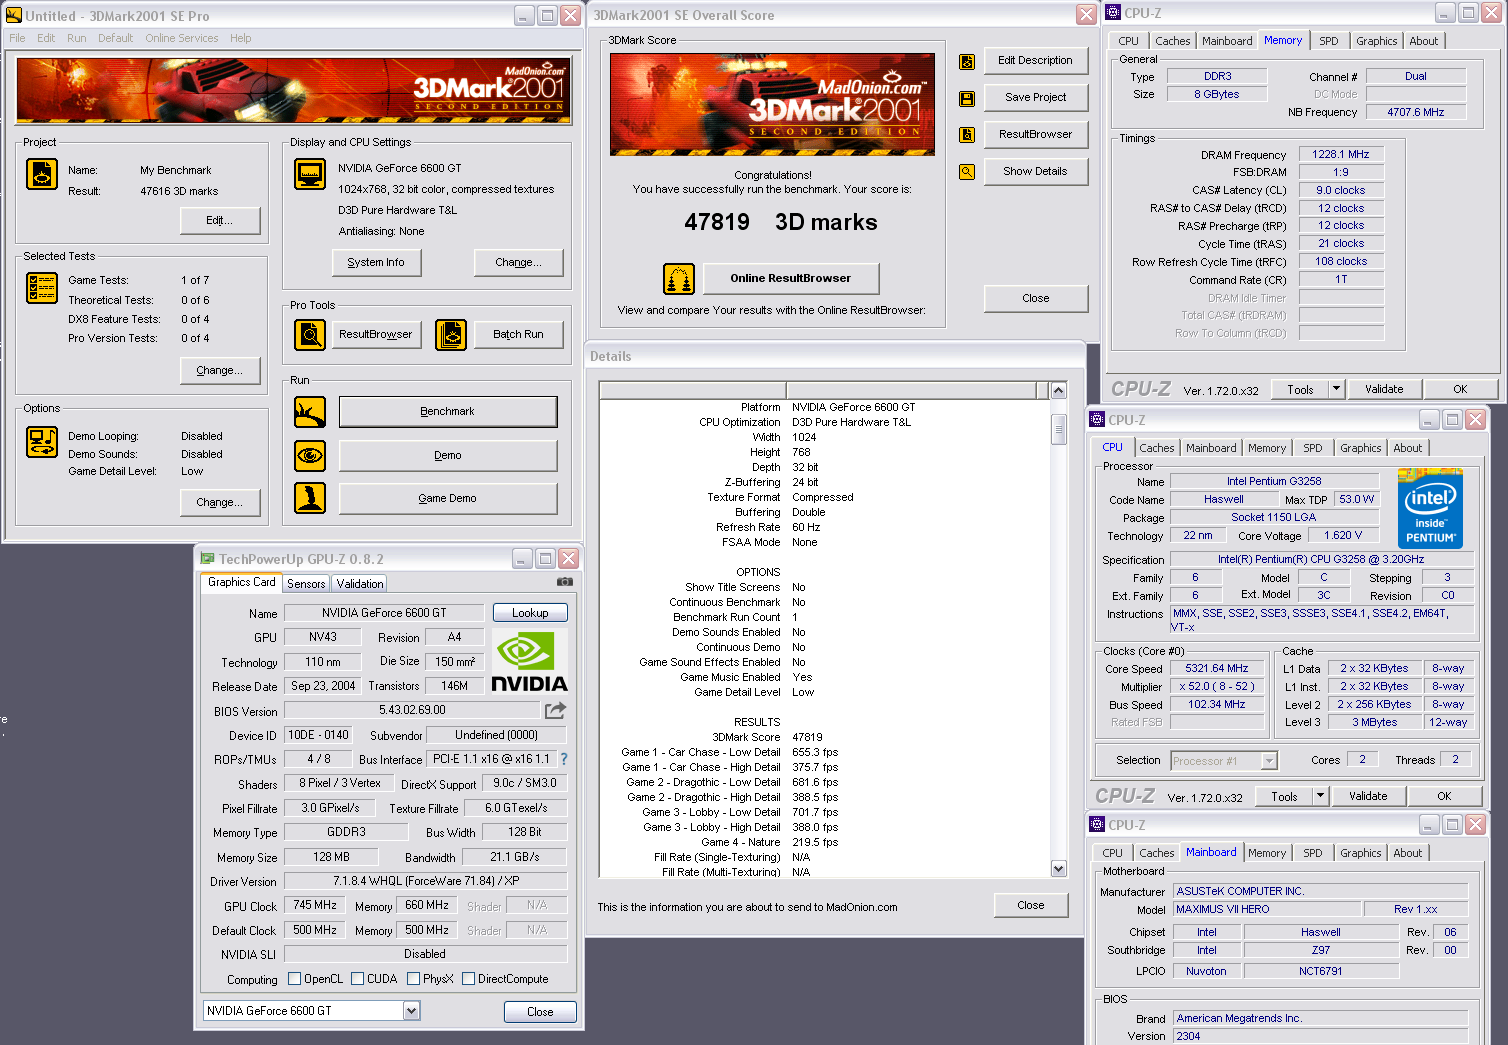Click the Batch Run button
This screenshot has height=1045, width=1508.
click(518, 334)
